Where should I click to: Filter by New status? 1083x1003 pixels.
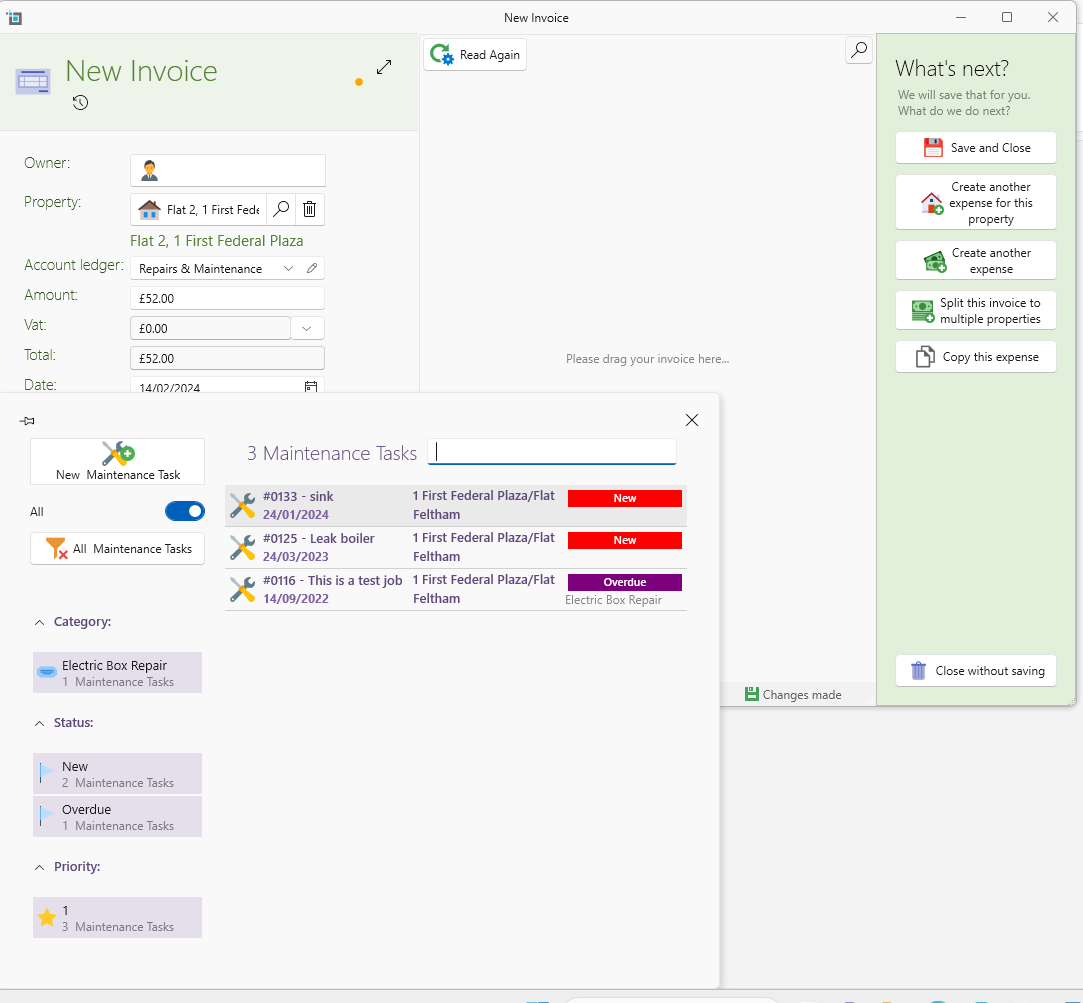[117, 774]
